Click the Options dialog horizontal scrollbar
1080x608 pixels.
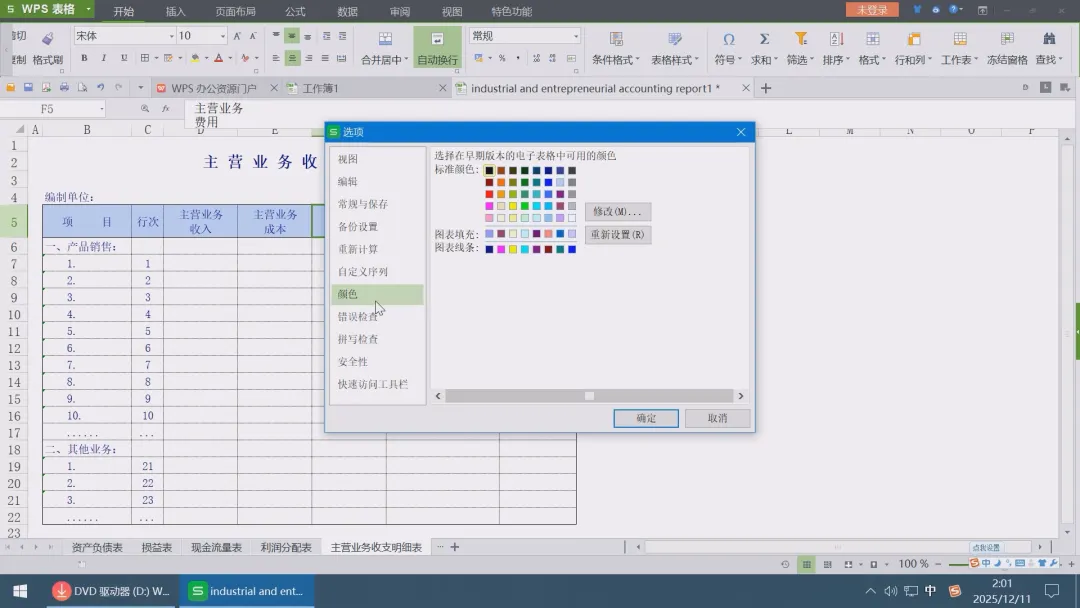pos(589,396)
